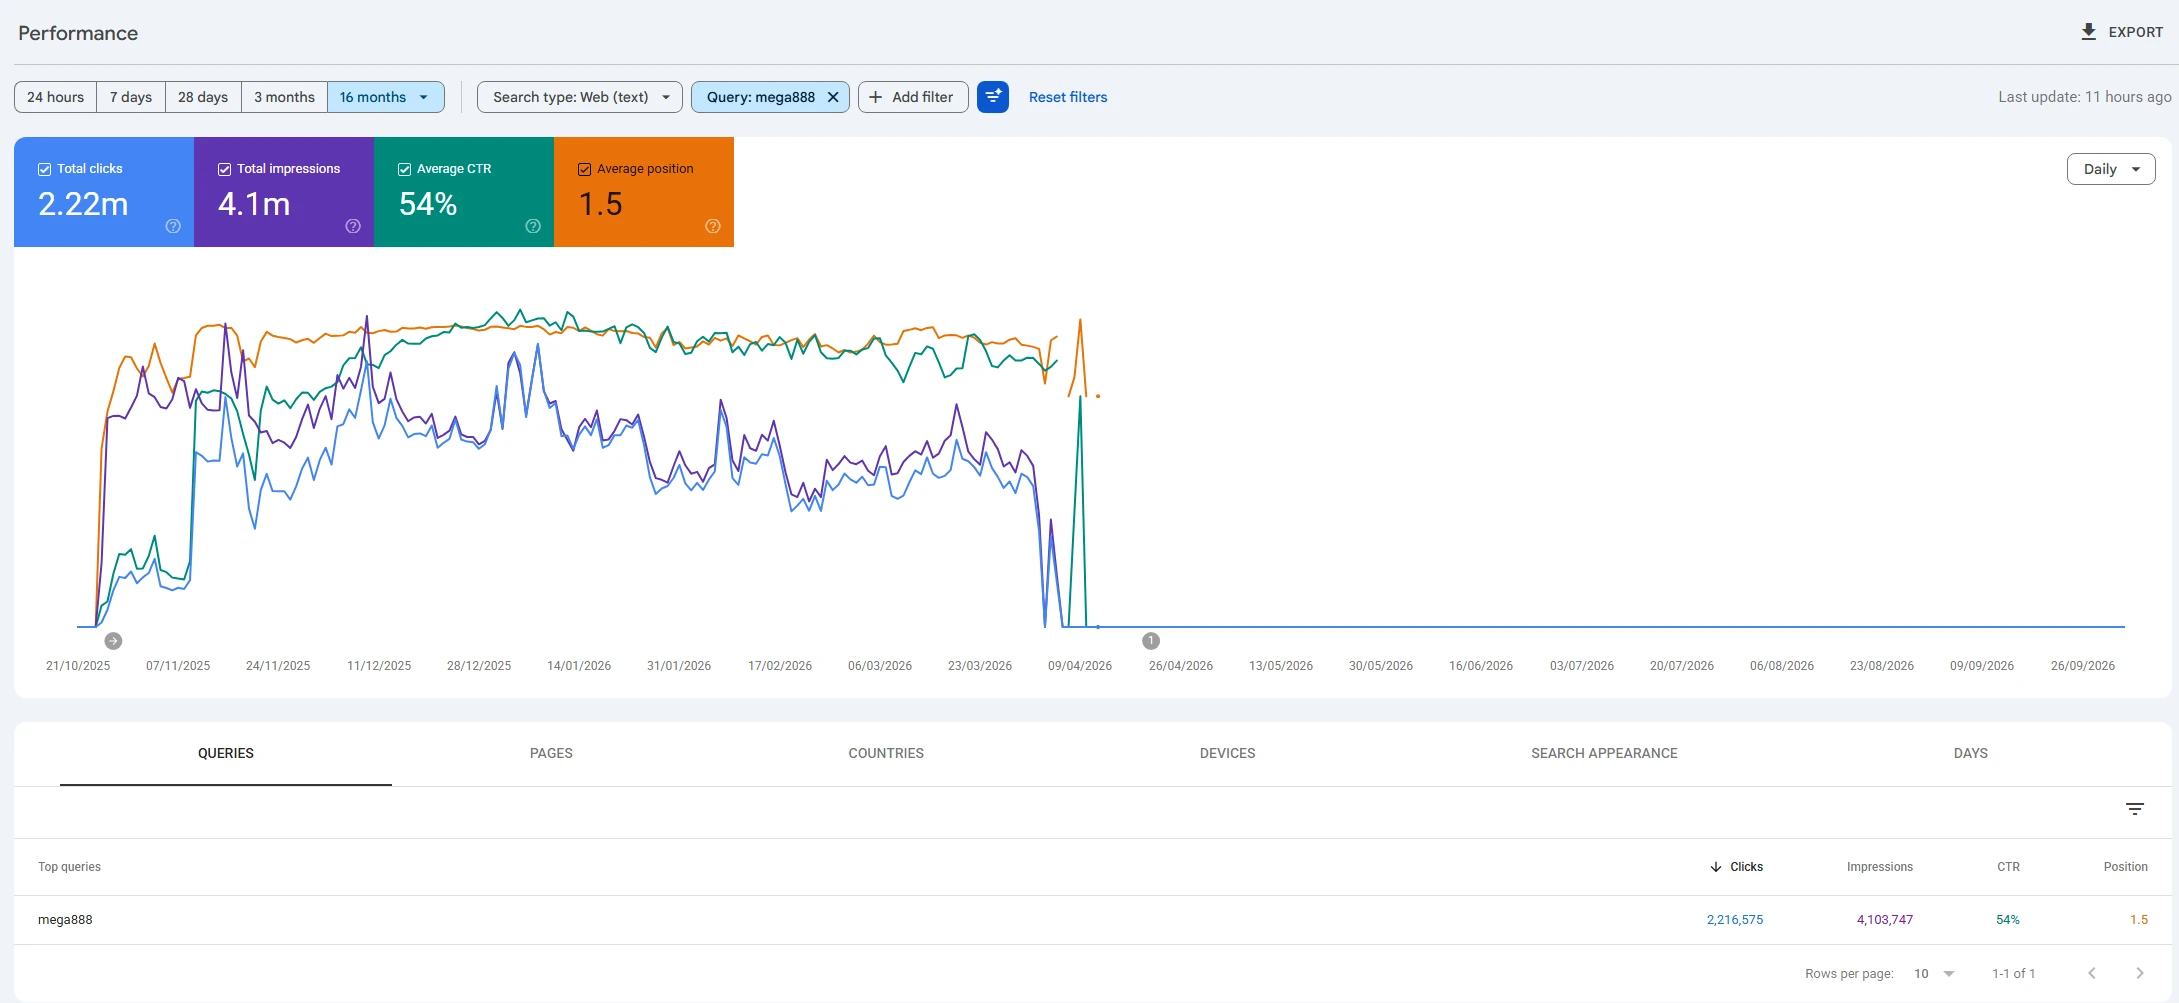Switch to the Days tab

1970,753
